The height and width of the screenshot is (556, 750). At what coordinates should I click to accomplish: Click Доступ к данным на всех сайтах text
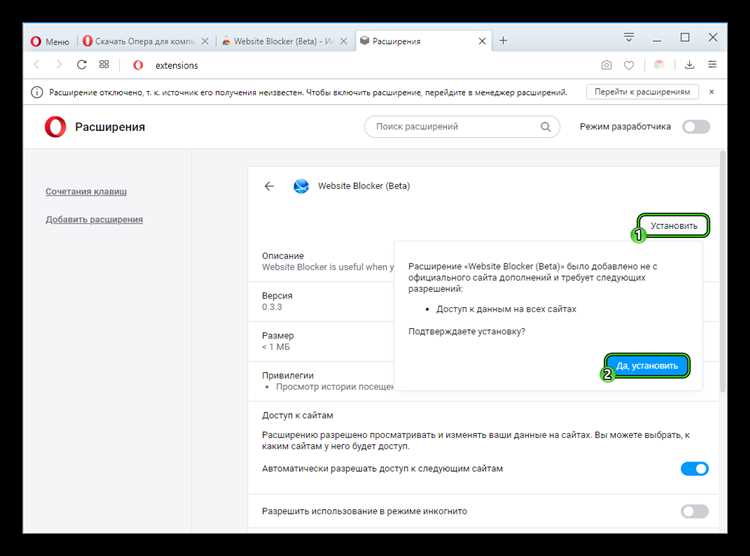[506, 309]
